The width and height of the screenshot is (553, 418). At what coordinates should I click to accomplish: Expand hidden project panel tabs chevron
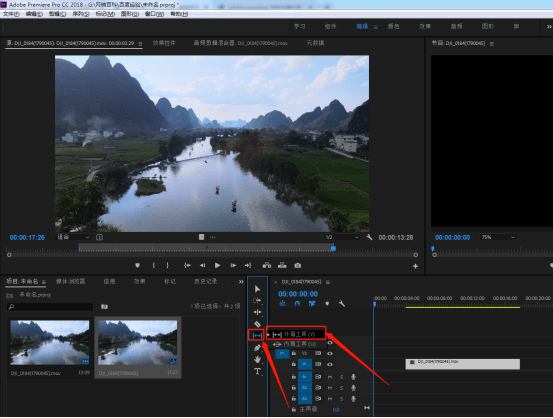(241, 281)
